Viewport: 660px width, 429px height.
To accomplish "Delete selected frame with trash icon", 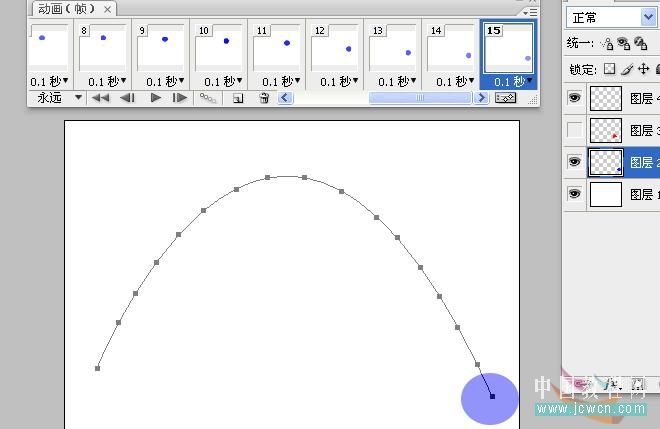I will pos(264,98).
